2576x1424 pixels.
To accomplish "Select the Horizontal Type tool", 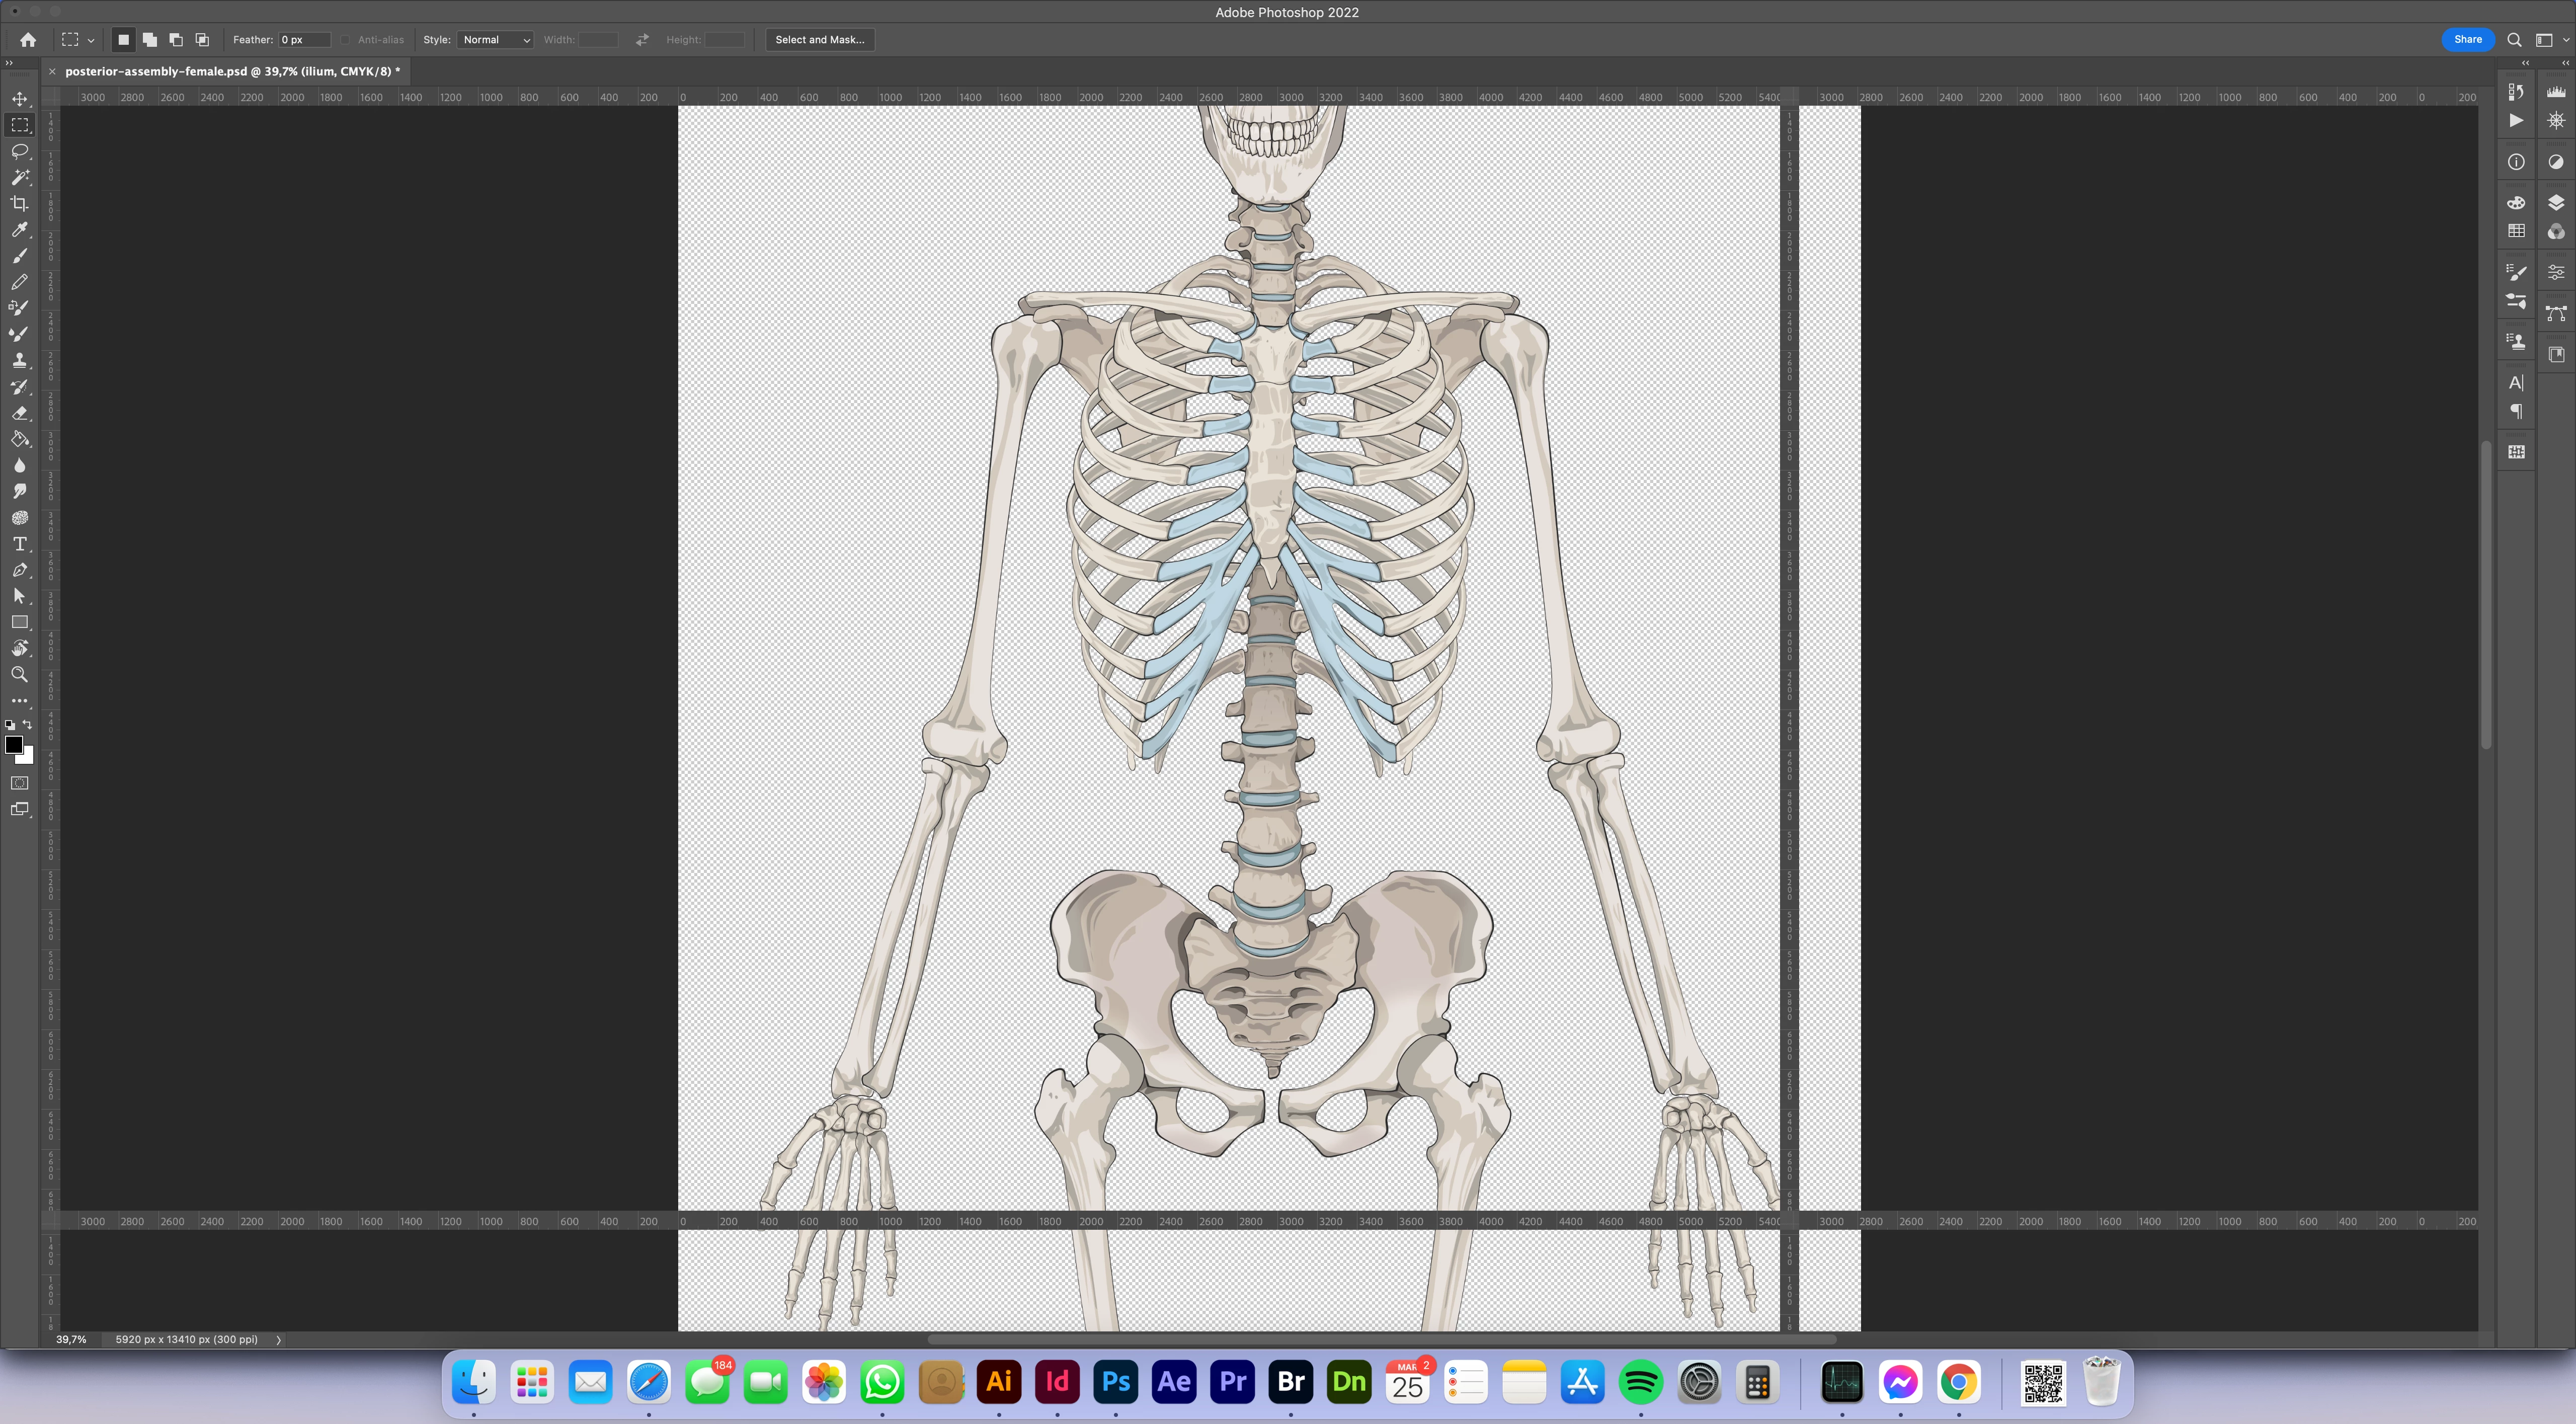I will pos(19,544).
